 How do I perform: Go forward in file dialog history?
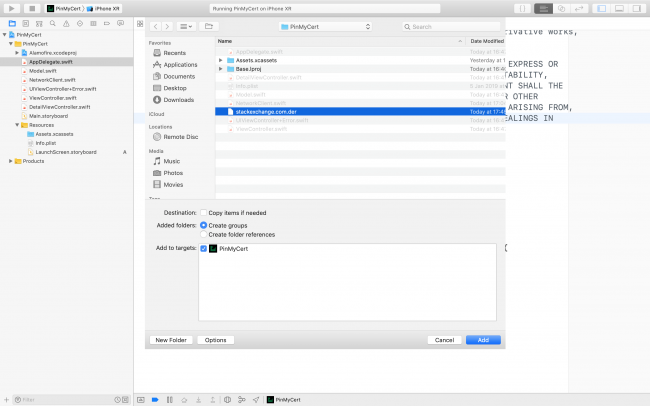pyautogui.click(x=167, y=27)
